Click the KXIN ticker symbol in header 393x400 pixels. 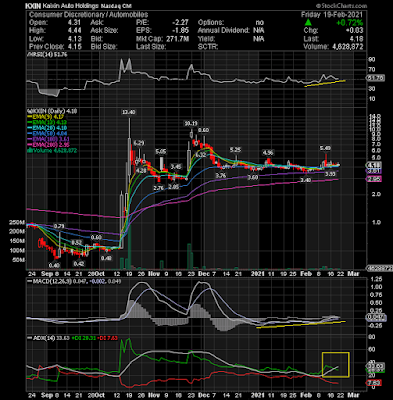(x=33, y=6)
